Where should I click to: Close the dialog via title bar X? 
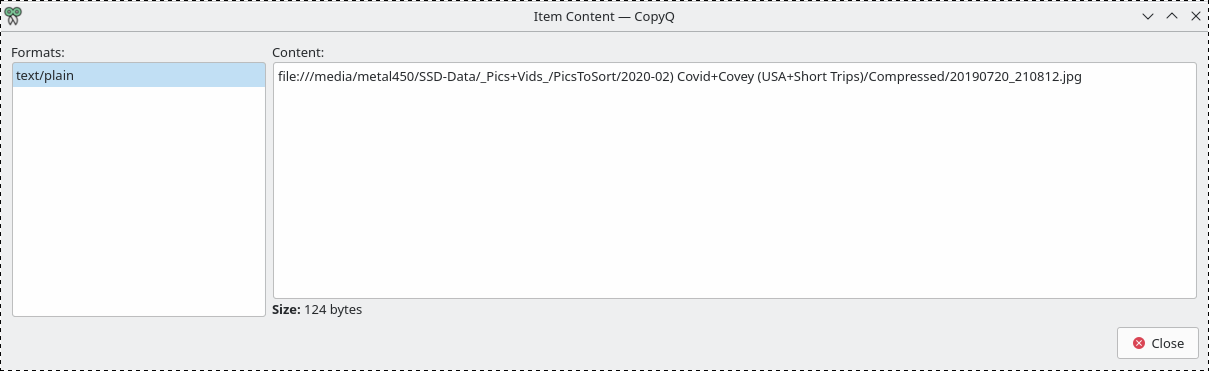tap(1195, 17)
